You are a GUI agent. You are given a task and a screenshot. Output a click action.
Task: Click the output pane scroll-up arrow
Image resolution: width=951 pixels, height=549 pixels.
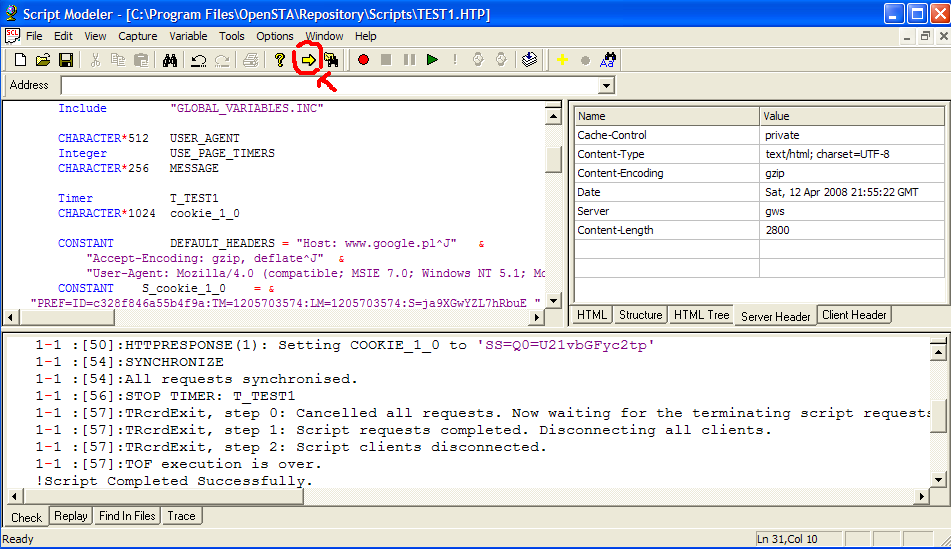coord(938,352)
